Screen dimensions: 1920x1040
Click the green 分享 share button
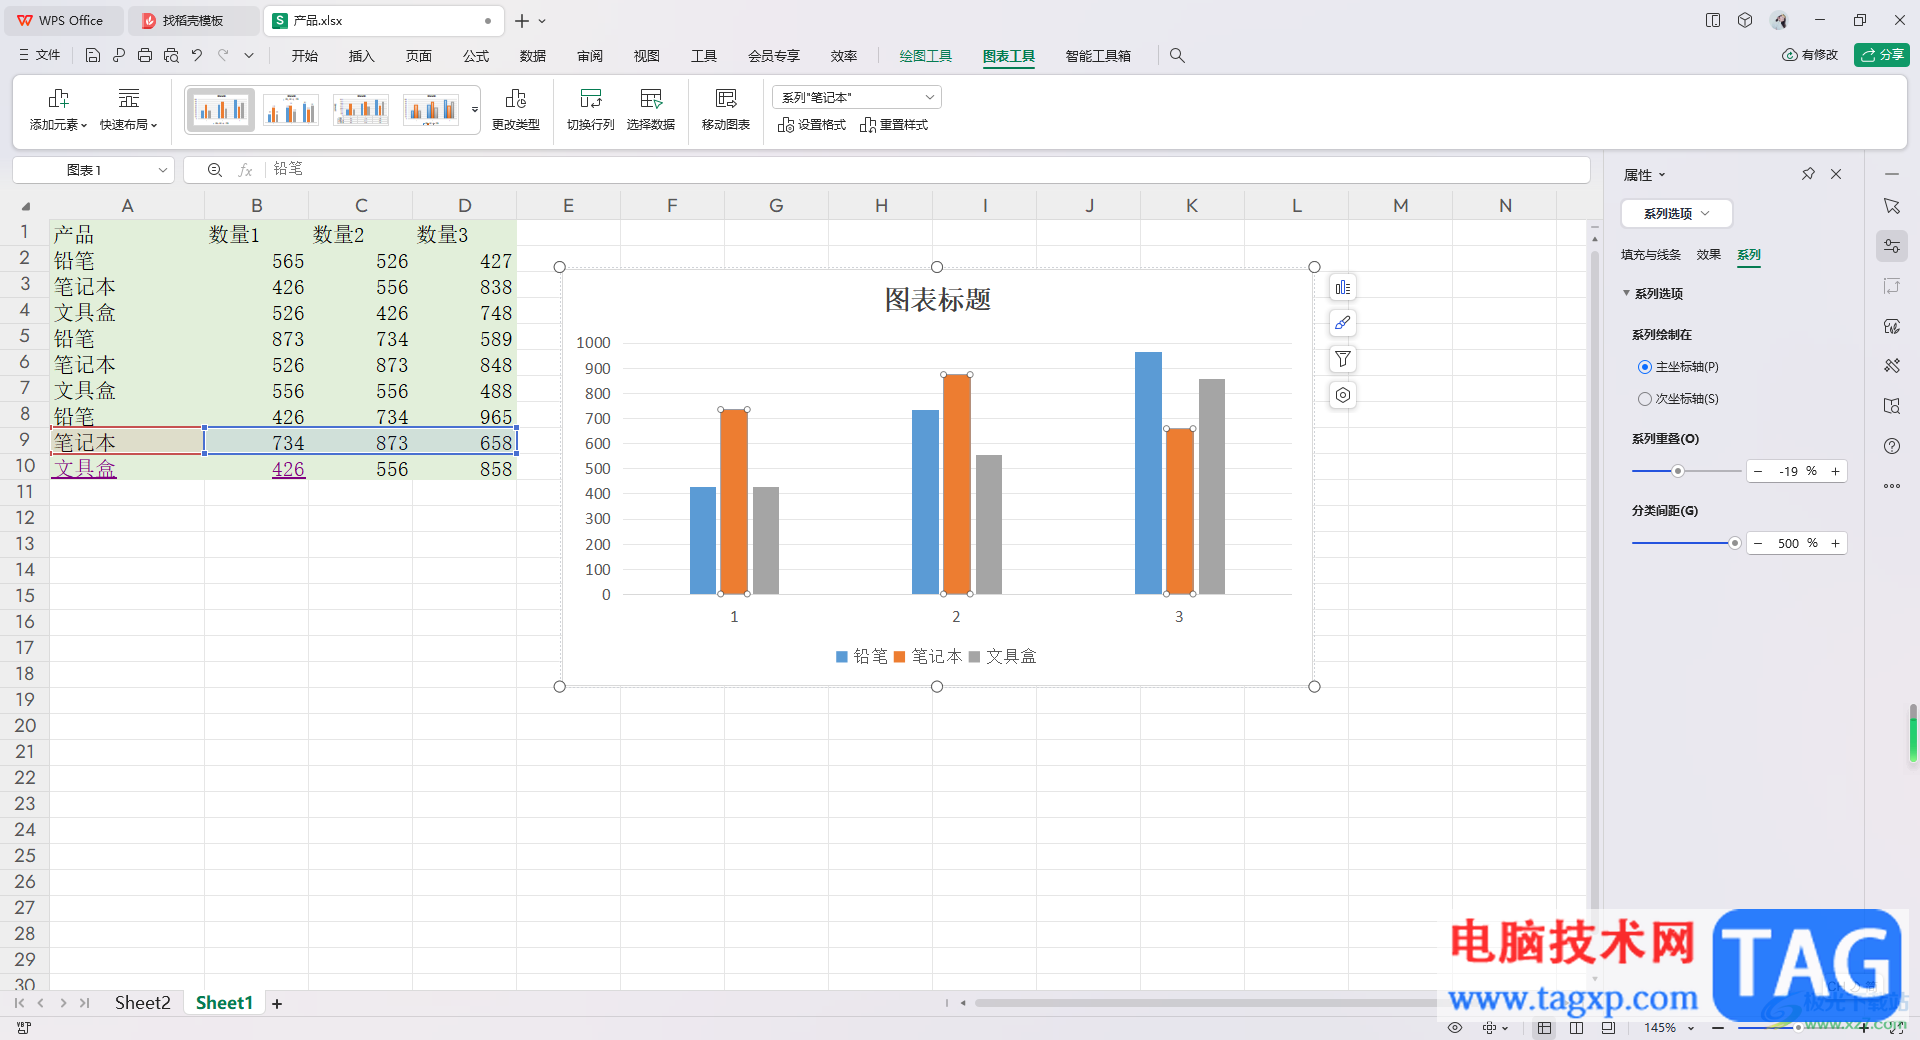coord(1881,55)
